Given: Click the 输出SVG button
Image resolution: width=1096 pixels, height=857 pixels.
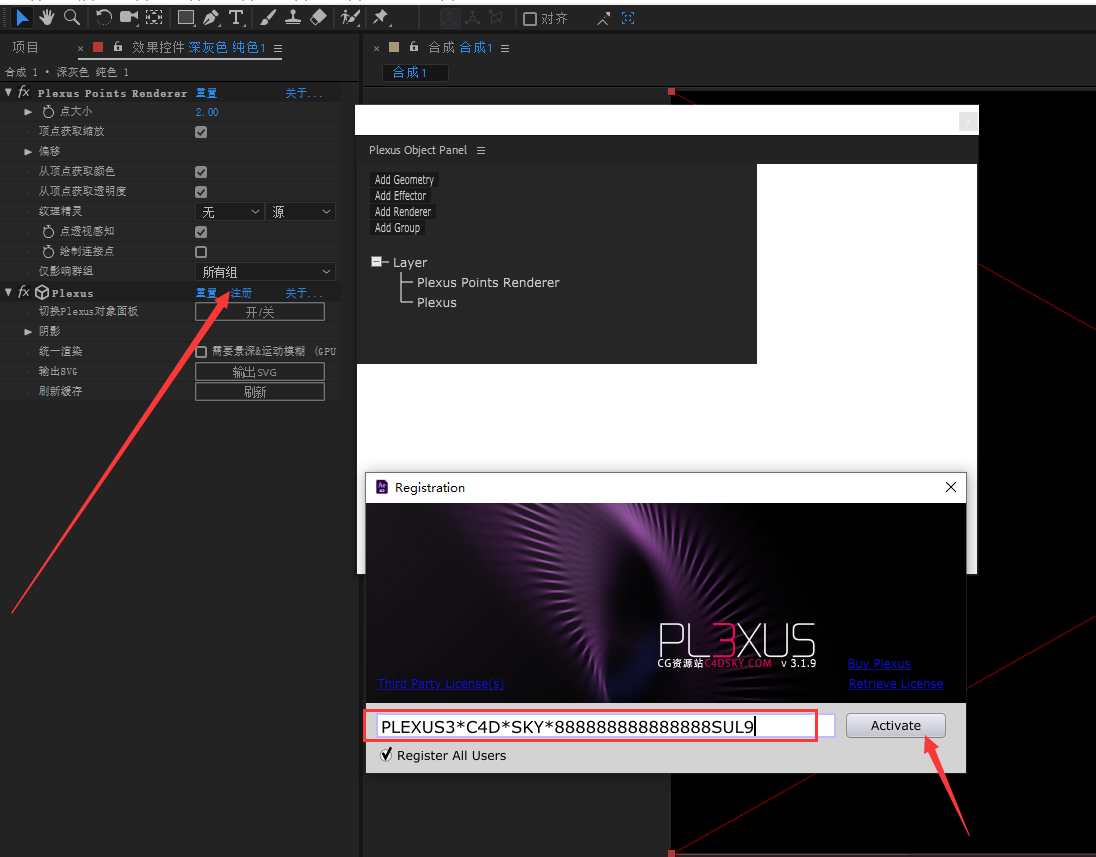Looking at the screenshot, I should [x=259, y=372].
